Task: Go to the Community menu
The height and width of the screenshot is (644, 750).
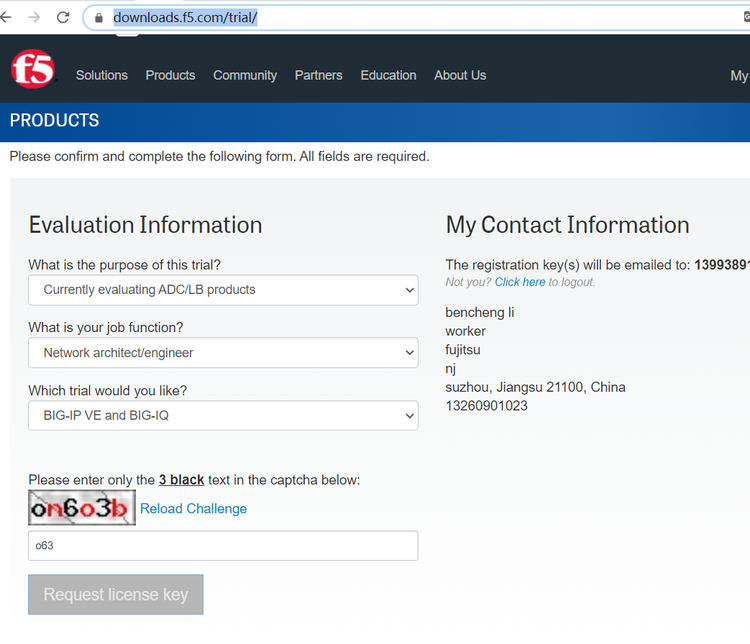Action: [x=245, y=75]
